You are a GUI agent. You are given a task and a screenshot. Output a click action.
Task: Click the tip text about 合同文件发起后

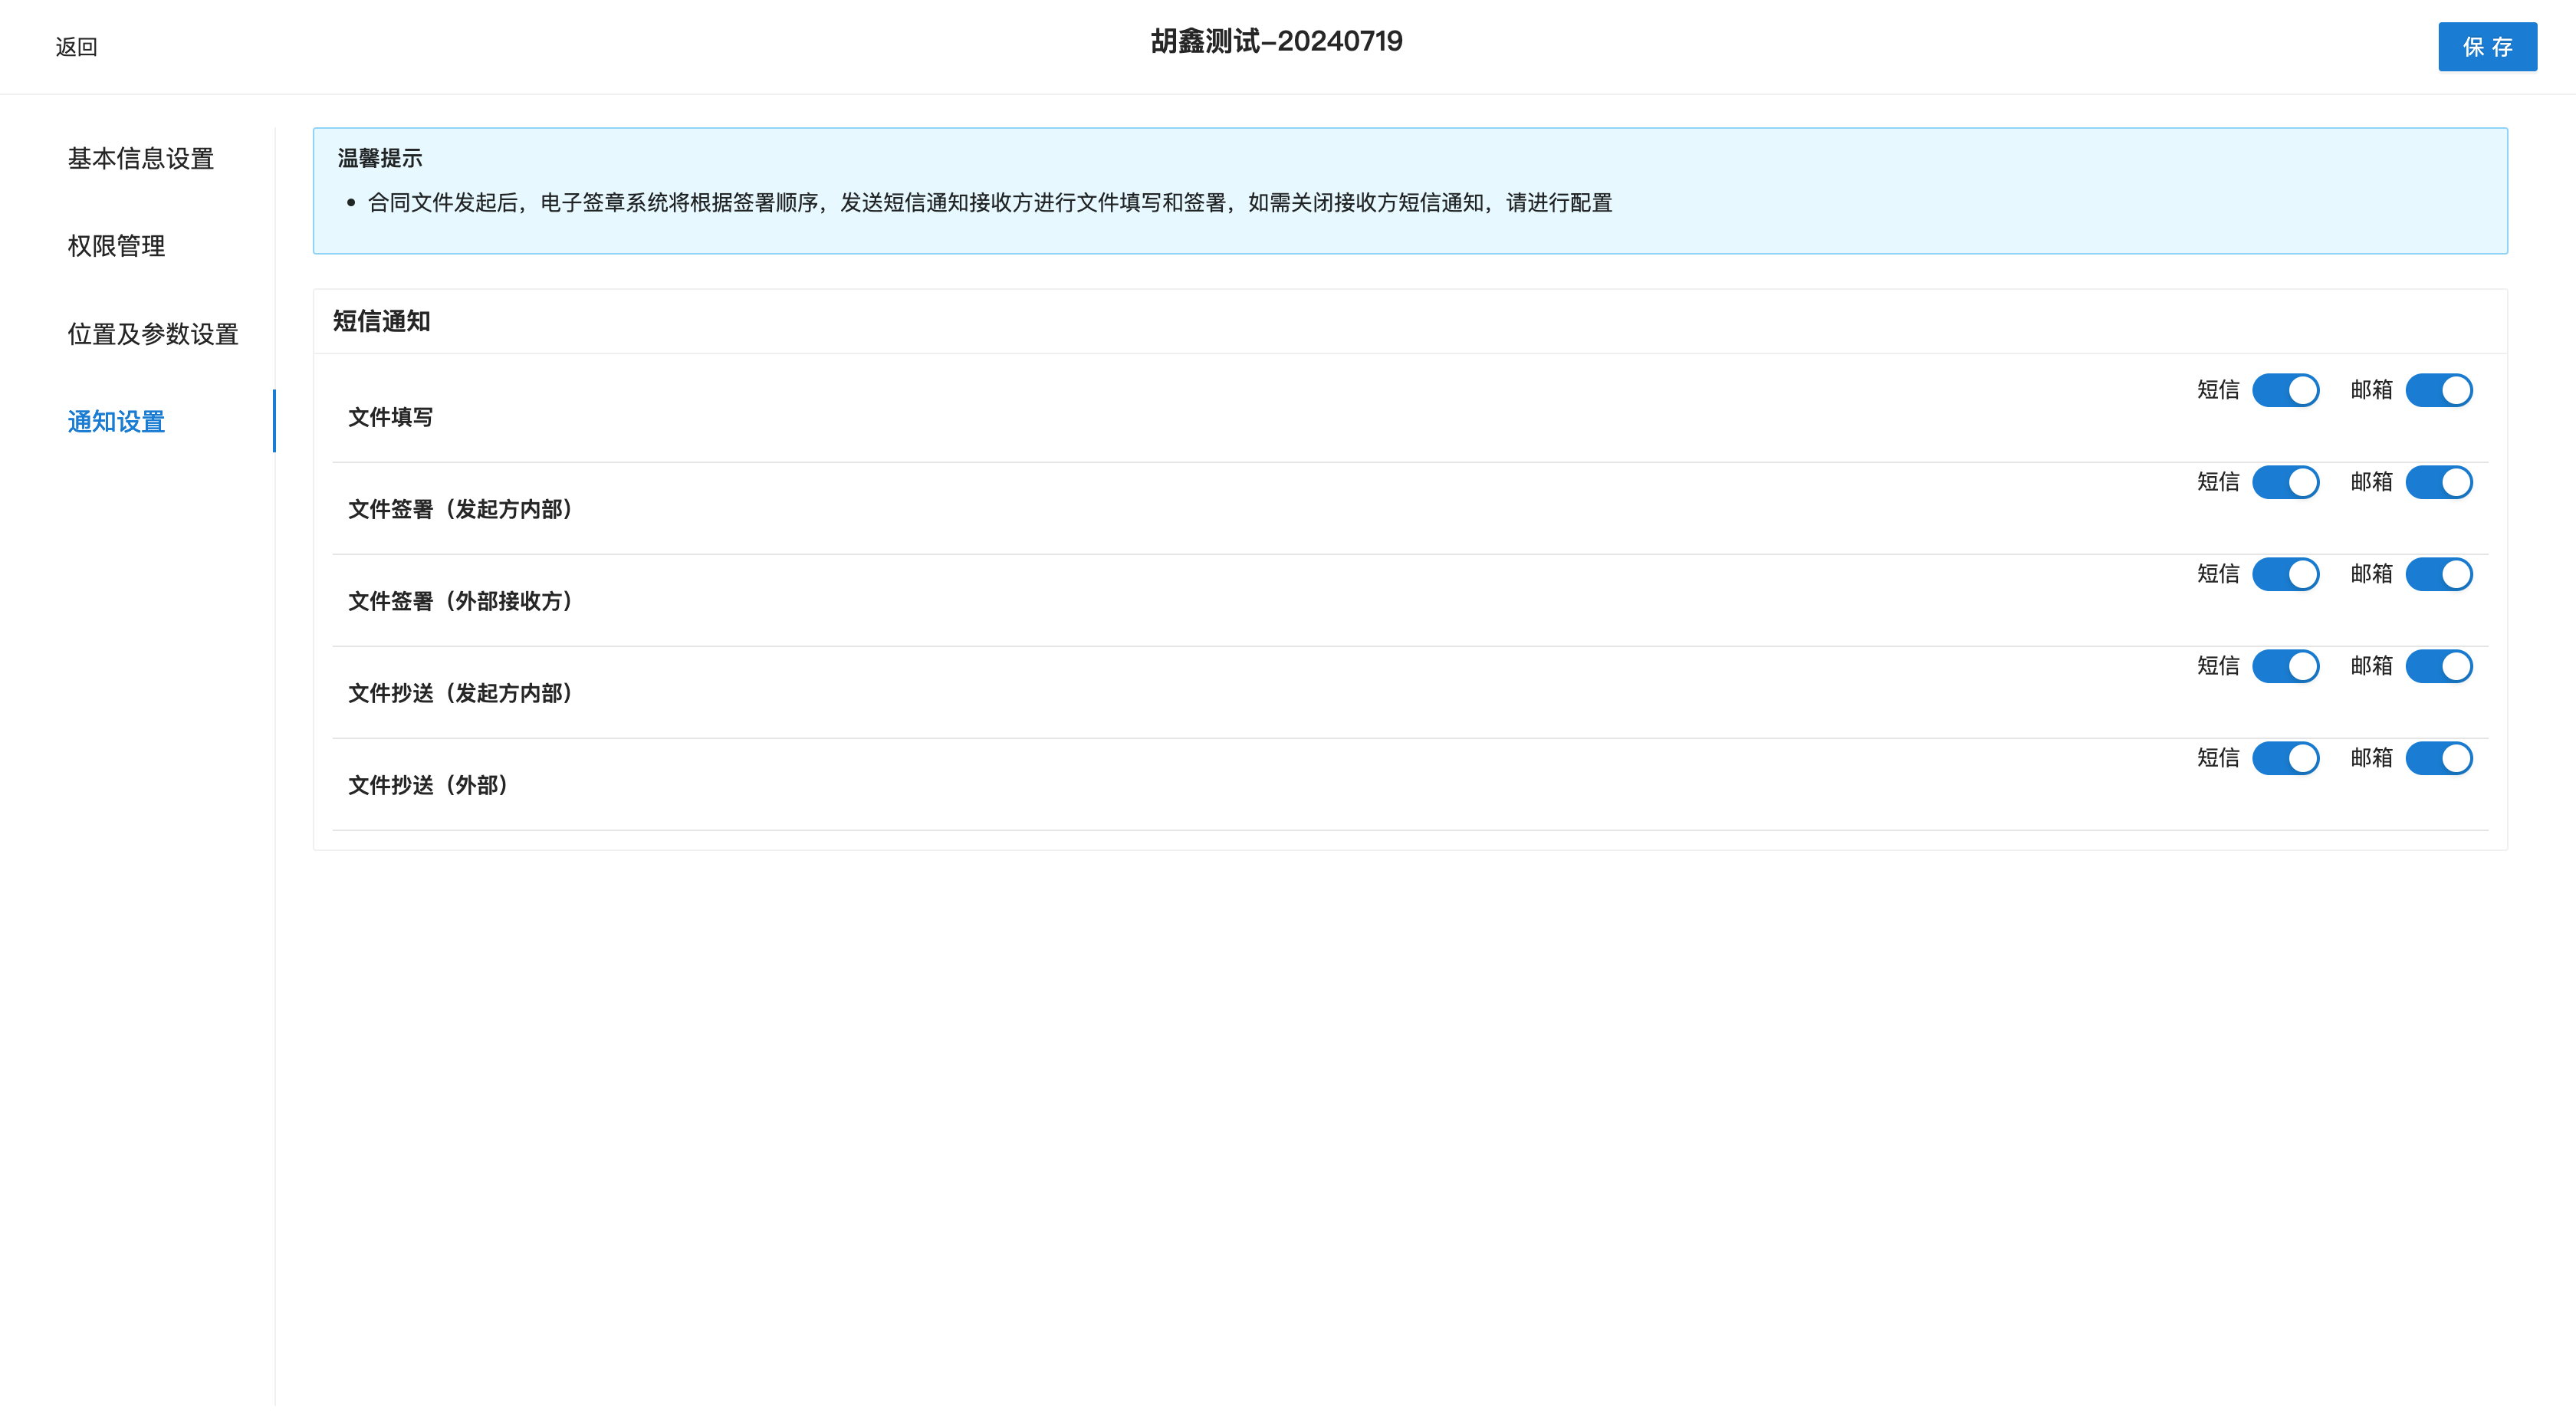(x=990, y=203)
